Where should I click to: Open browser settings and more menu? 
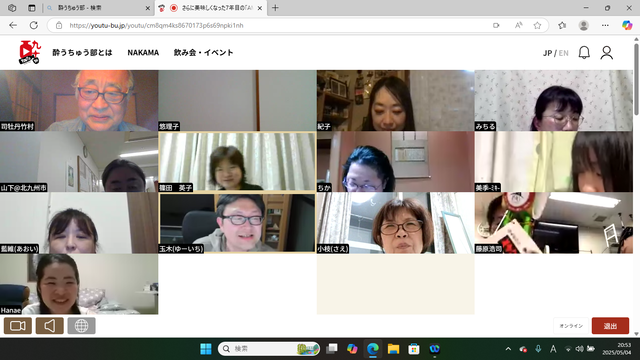click(x=605, y=25)
